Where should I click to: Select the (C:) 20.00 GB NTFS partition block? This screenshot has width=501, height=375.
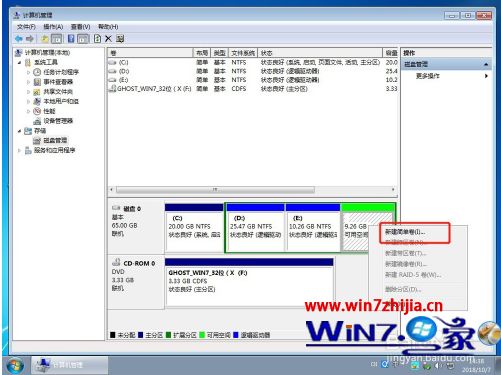tap(194, 228)
